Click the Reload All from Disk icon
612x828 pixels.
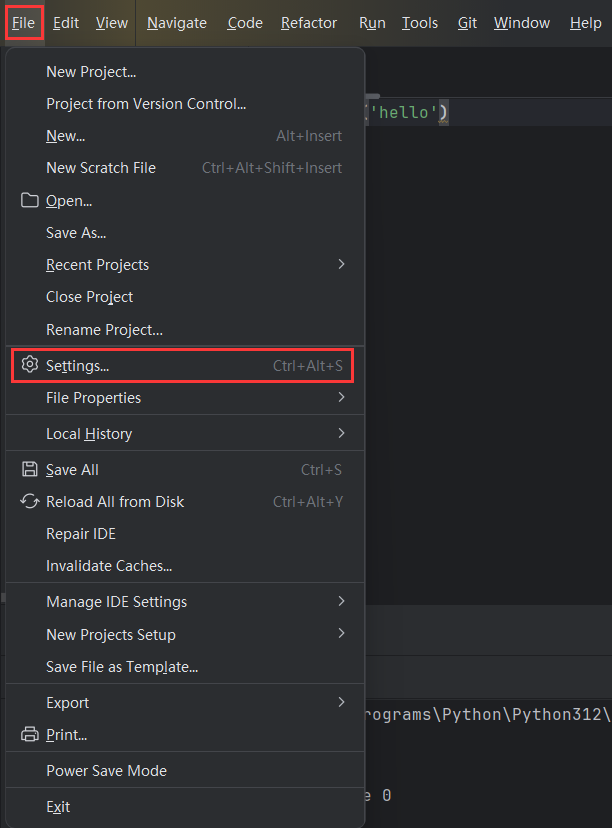[x=29, y=502]
